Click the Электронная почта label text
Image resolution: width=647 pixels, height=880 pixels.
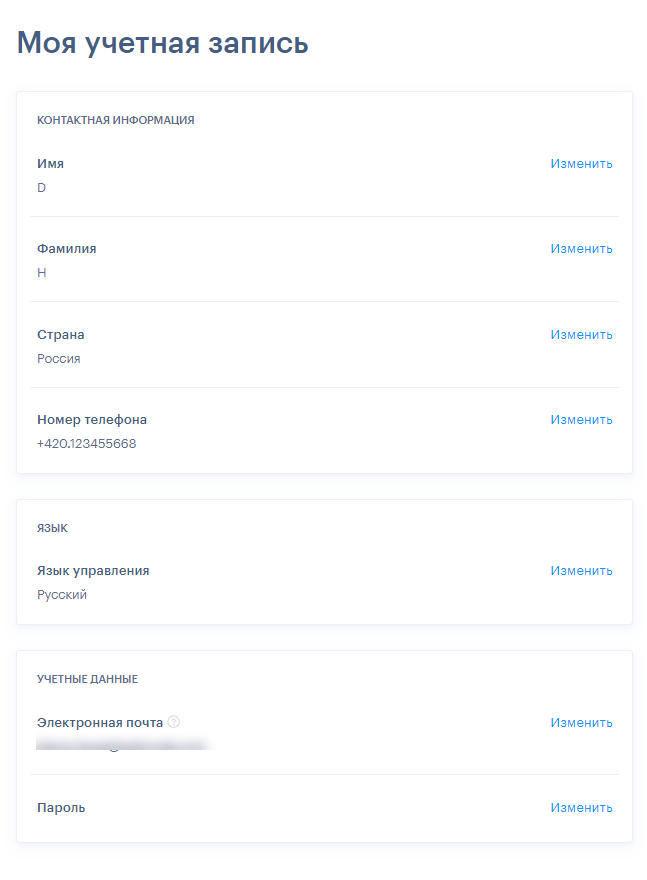coord(100,723)
